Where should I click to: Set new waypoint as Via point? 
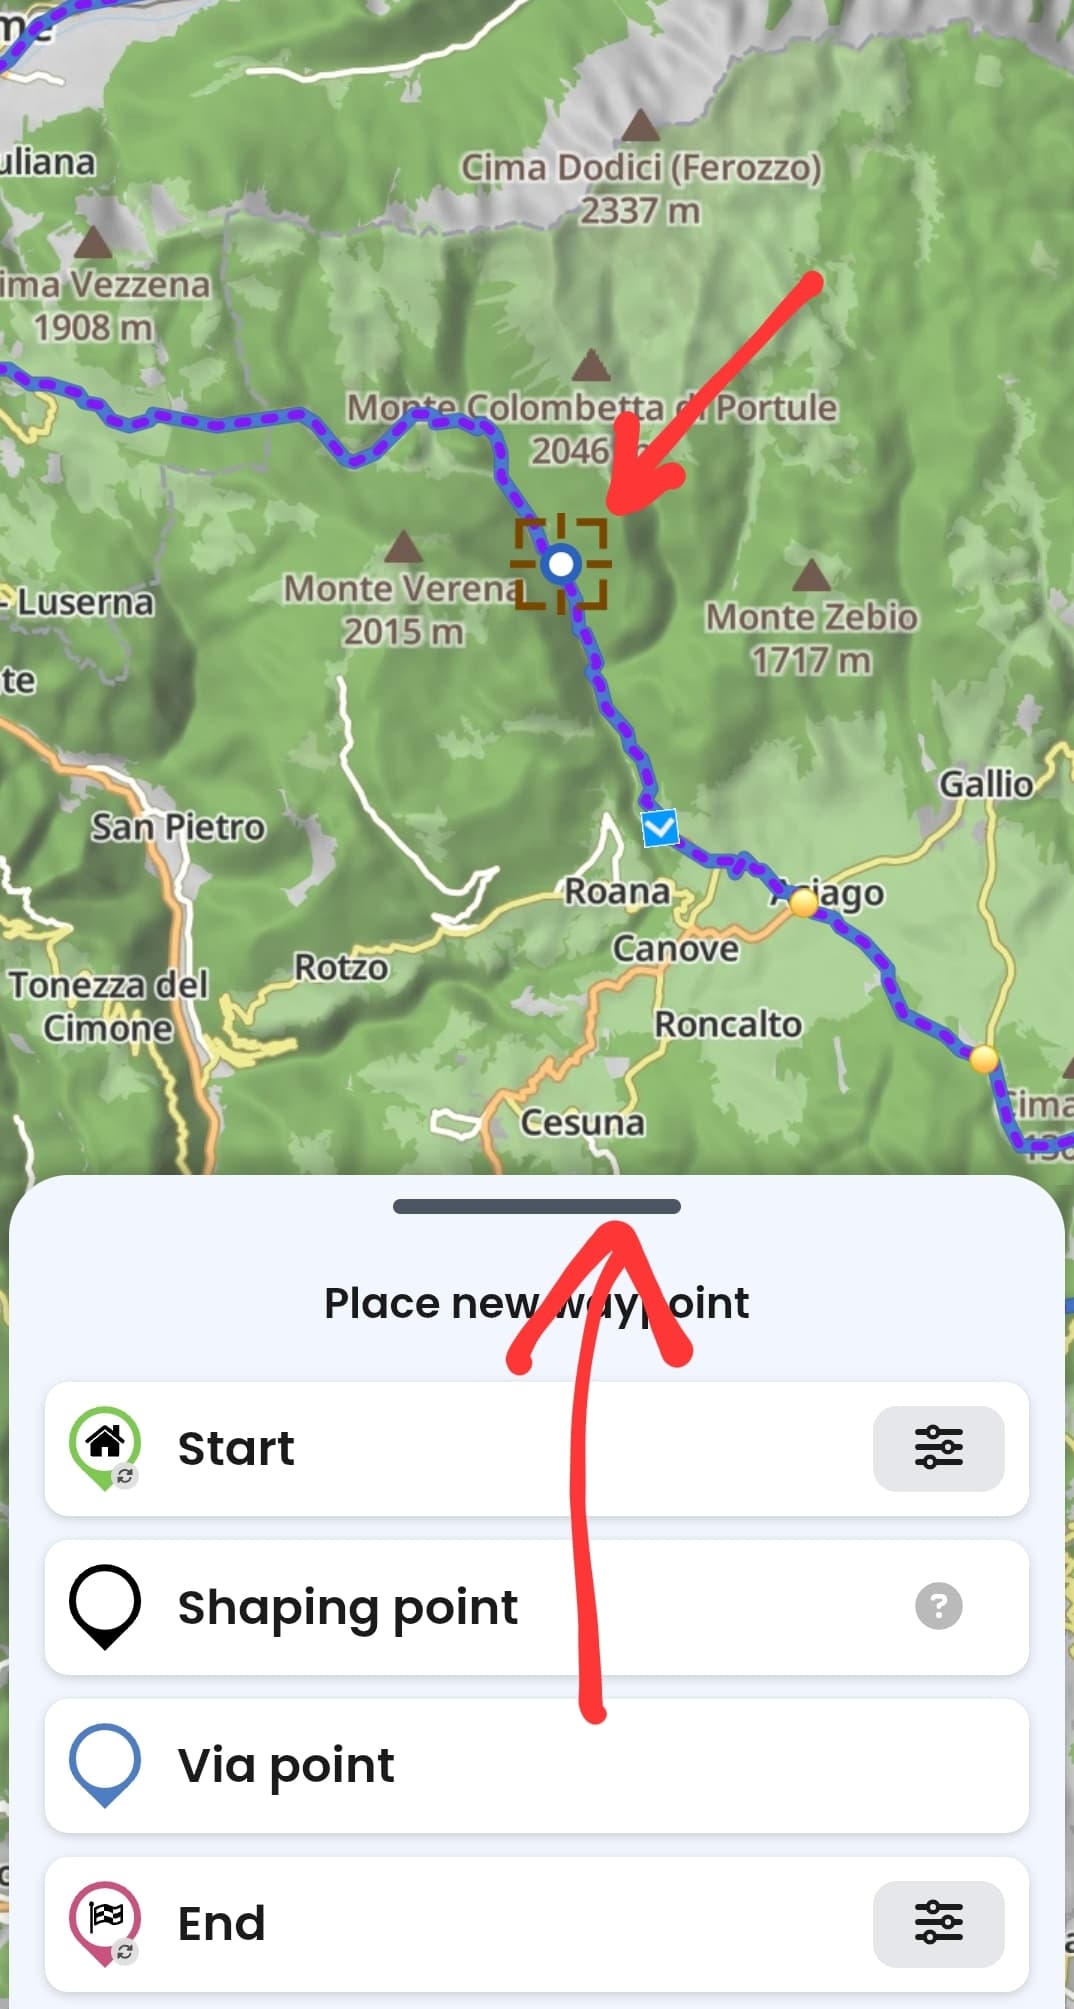tap(537, 1765)
